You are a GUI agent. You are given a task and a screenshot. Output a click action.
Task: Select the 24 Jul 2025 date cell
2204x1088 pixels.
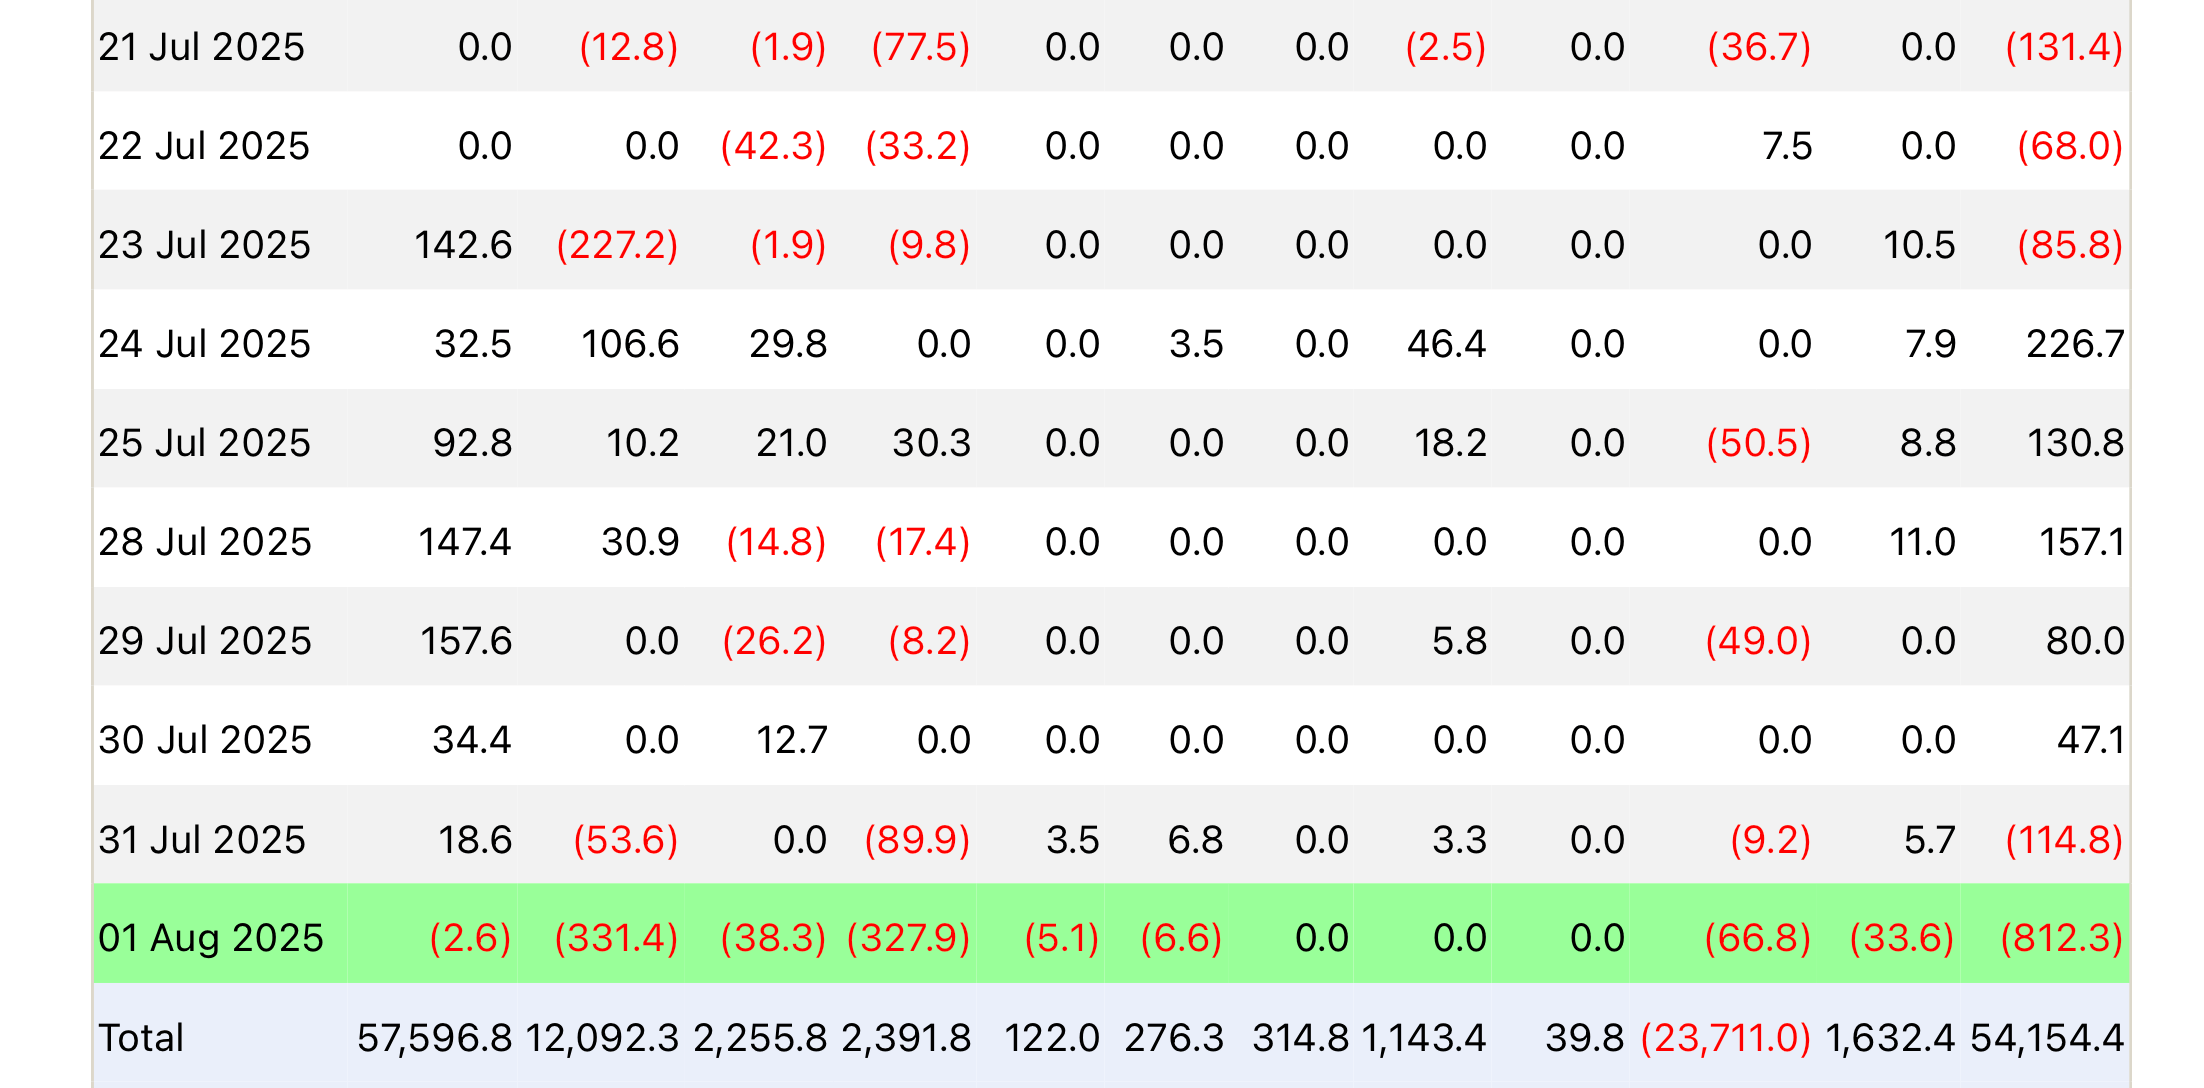pos(204,344)
